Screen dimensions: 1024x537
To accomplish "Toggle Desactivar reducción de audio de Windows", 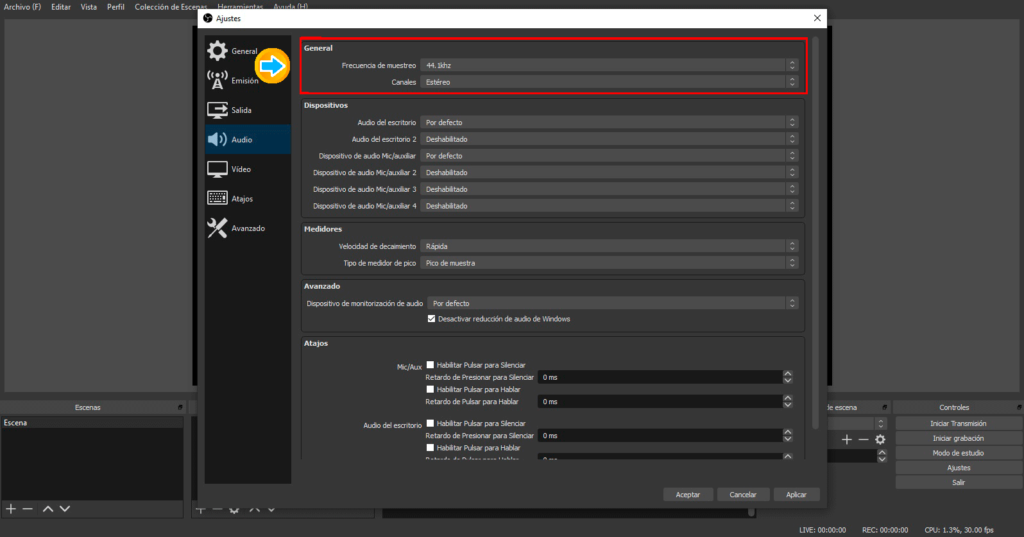I will 432,319.
